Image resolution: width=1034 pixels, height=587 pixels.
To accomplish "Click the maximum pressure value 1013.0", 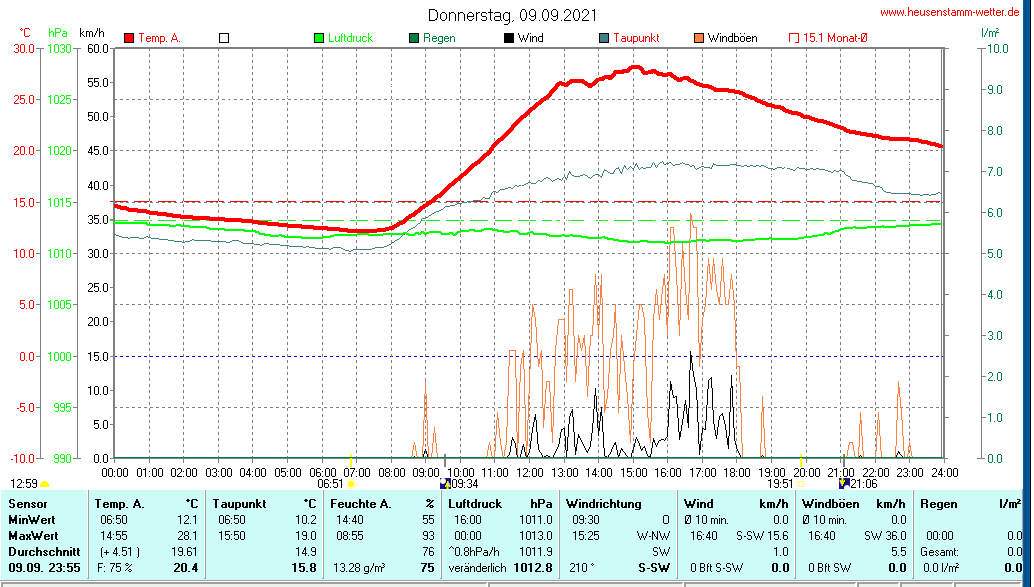I will (535, 536).
